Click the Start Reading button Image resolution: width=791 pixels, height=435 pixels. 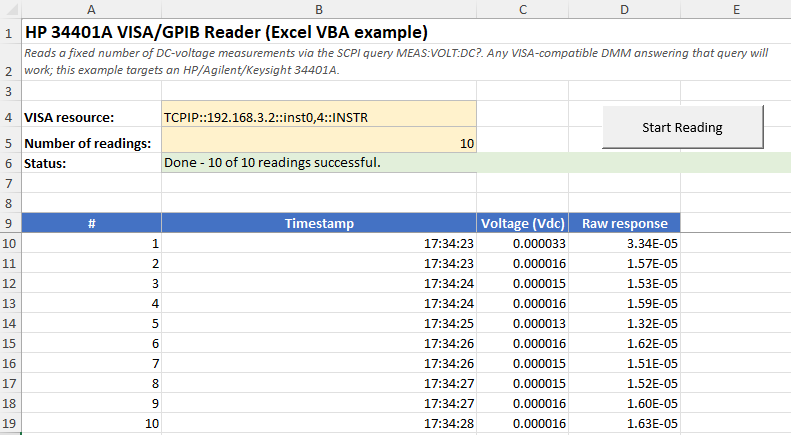click(x=683, y=127)
